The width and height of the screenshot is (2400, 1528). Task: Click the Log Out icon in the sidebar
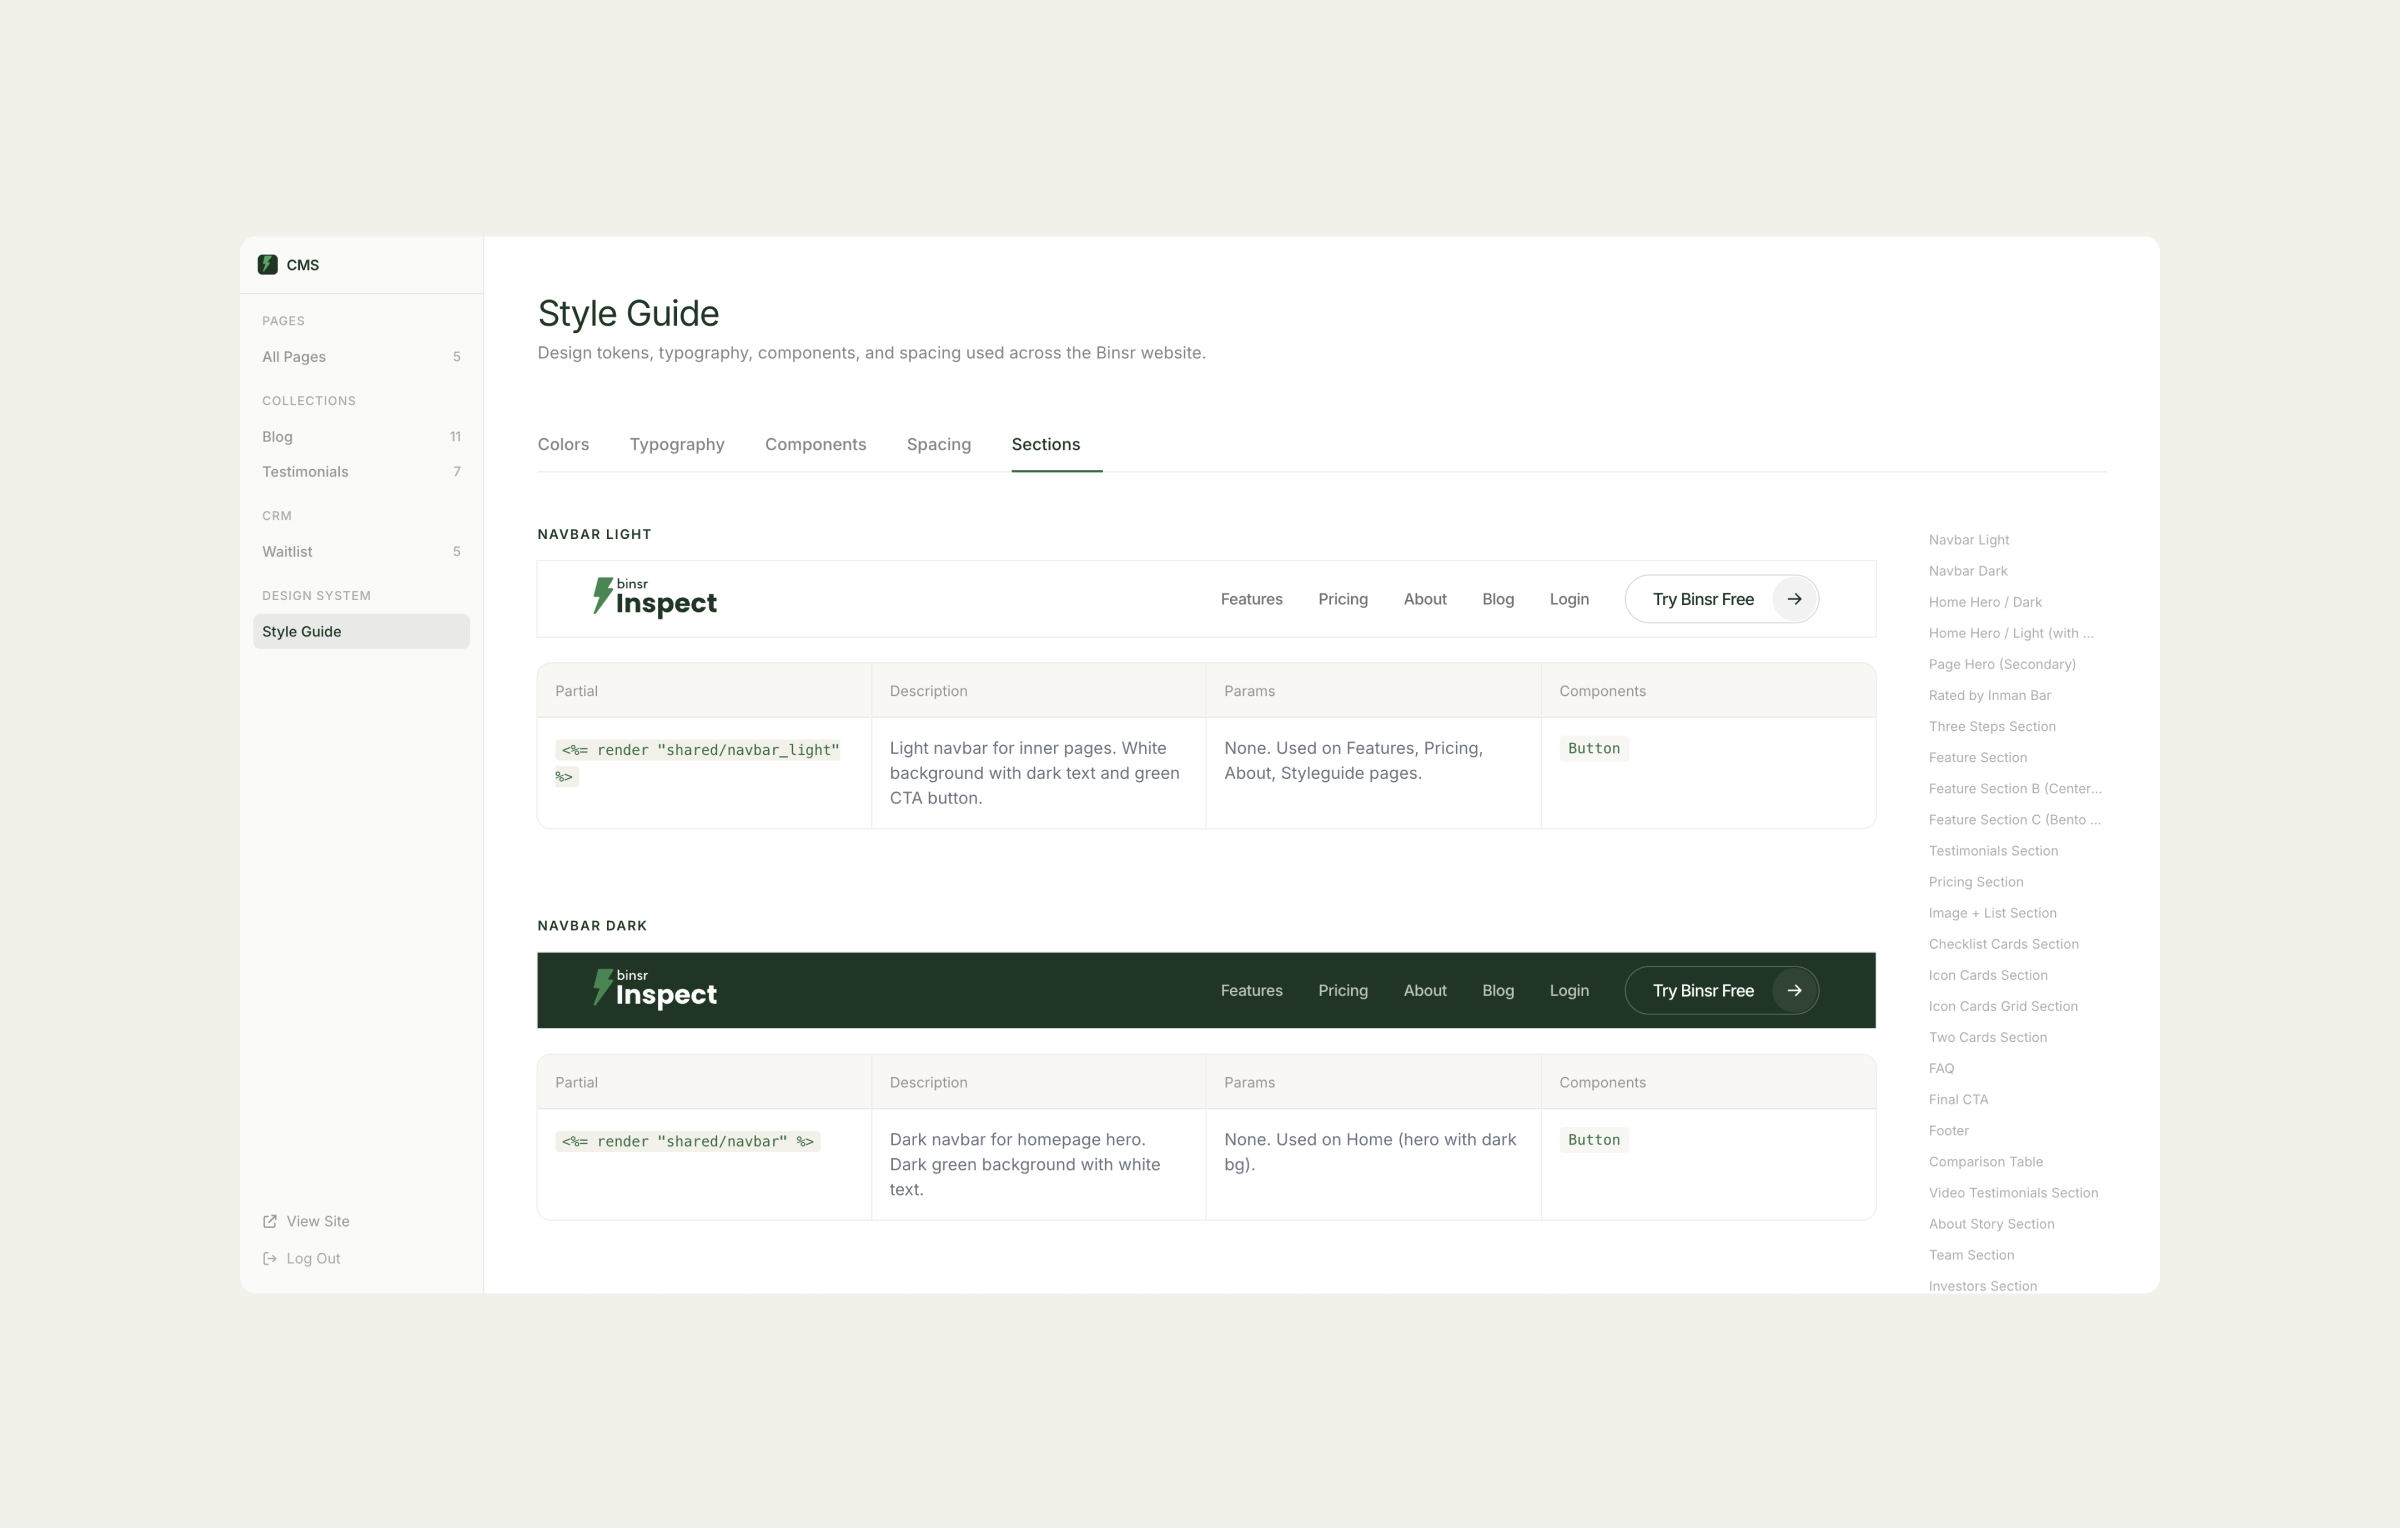coord(268,1258)
